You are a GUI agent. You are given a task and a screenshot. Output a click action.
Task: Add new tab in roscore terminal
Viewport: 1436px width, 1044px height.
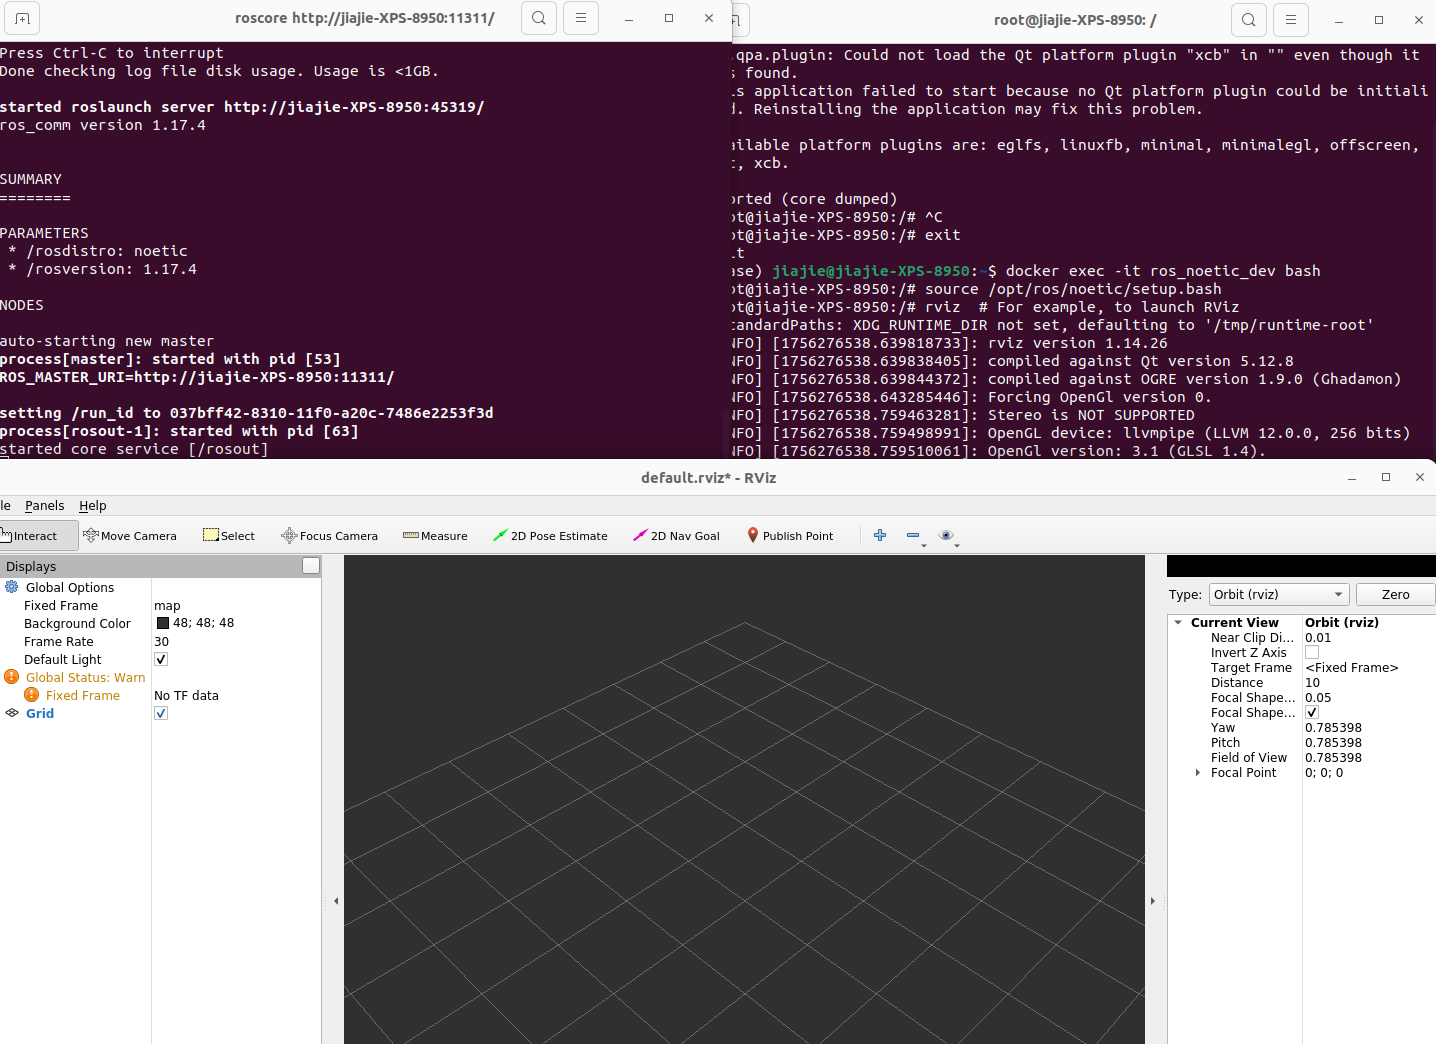[22, 18]
